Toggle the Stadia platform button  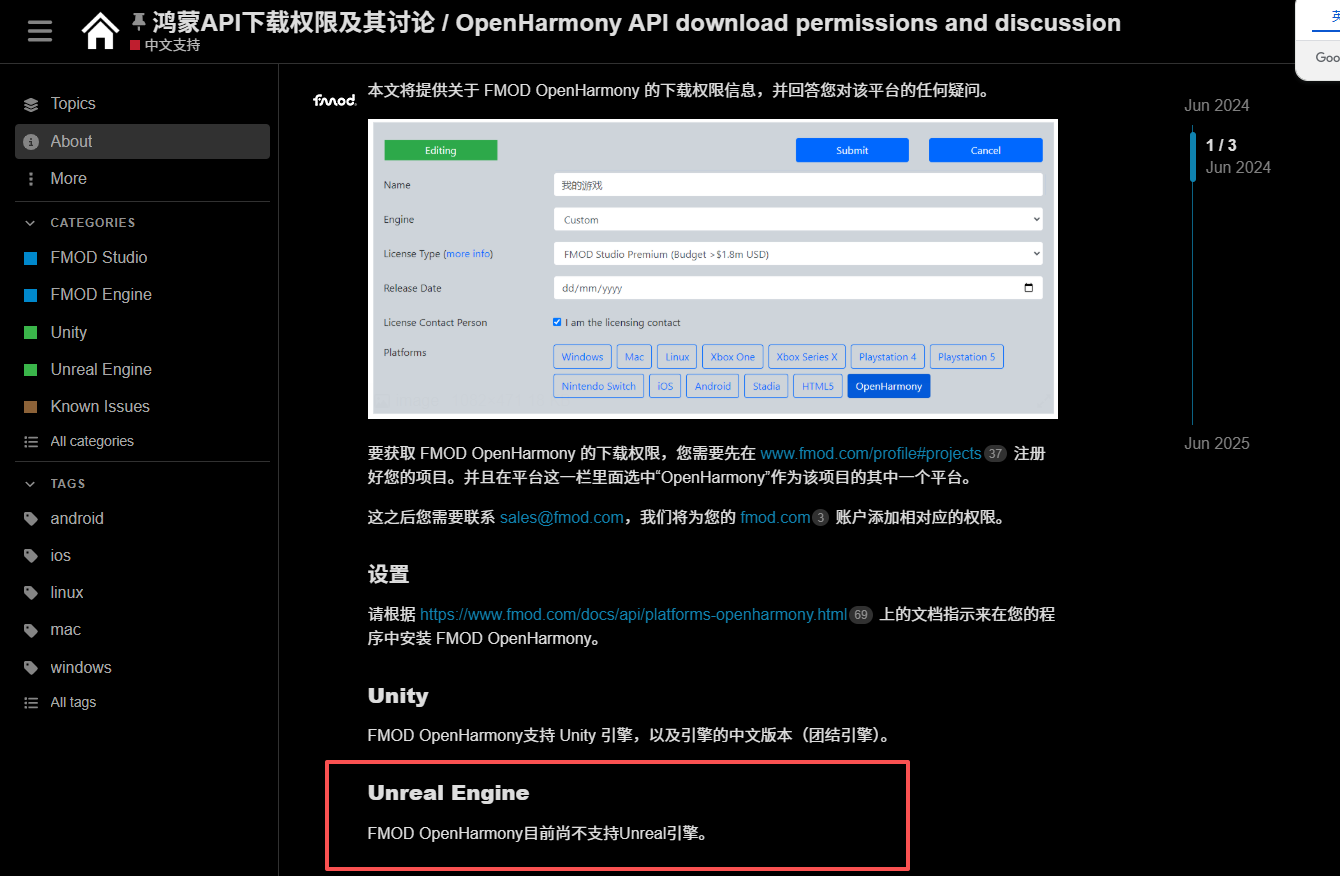pyautogui.click(x=767, y=386)
